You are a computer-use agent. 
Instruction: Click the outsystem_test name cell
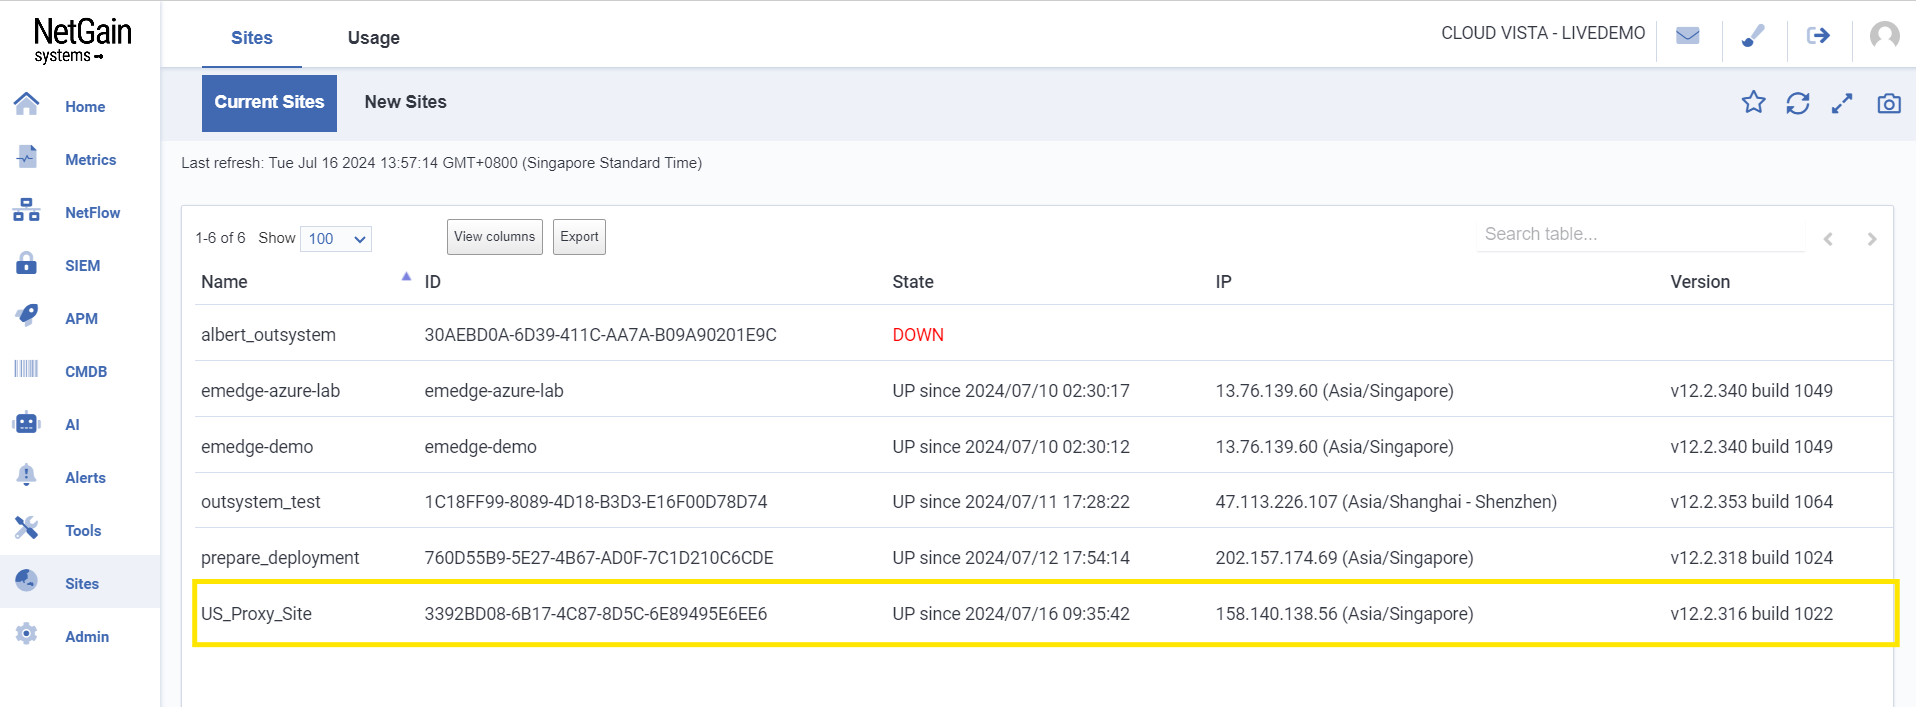click(261, 502)
